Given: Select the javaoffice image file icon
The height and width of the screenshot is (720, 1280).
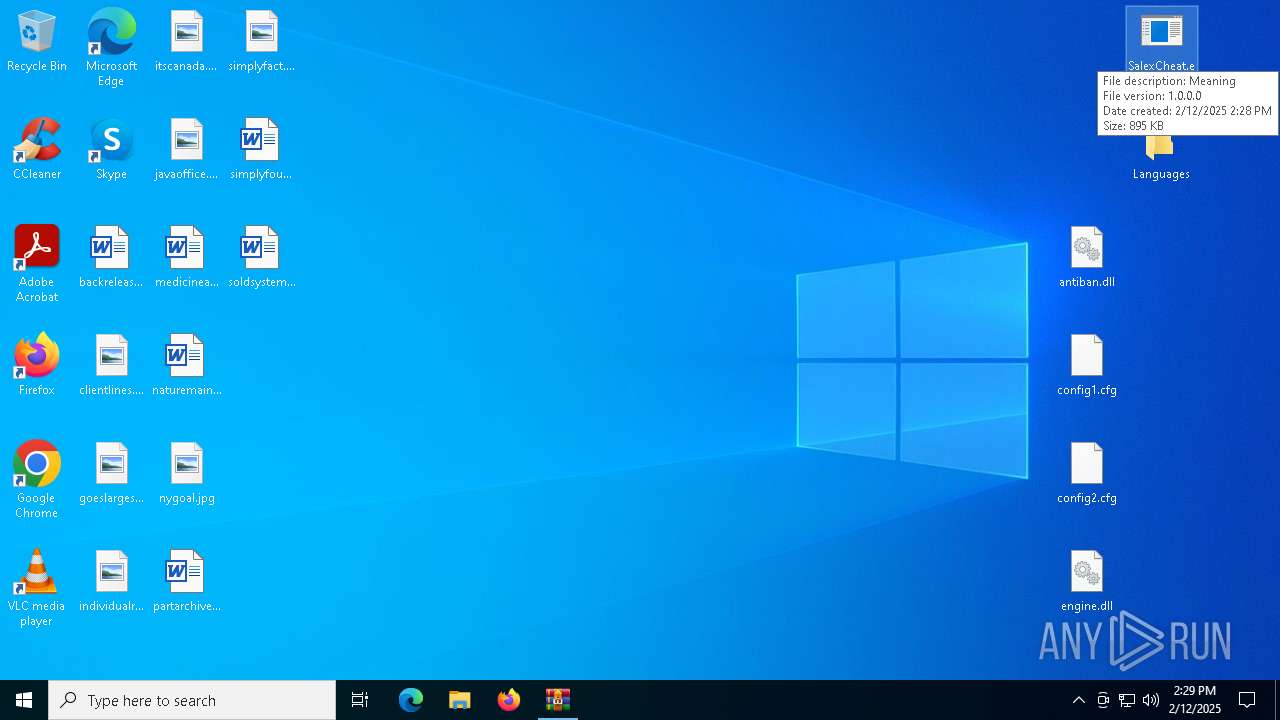Looking at the screenshot, I should (x=186, y=150).
